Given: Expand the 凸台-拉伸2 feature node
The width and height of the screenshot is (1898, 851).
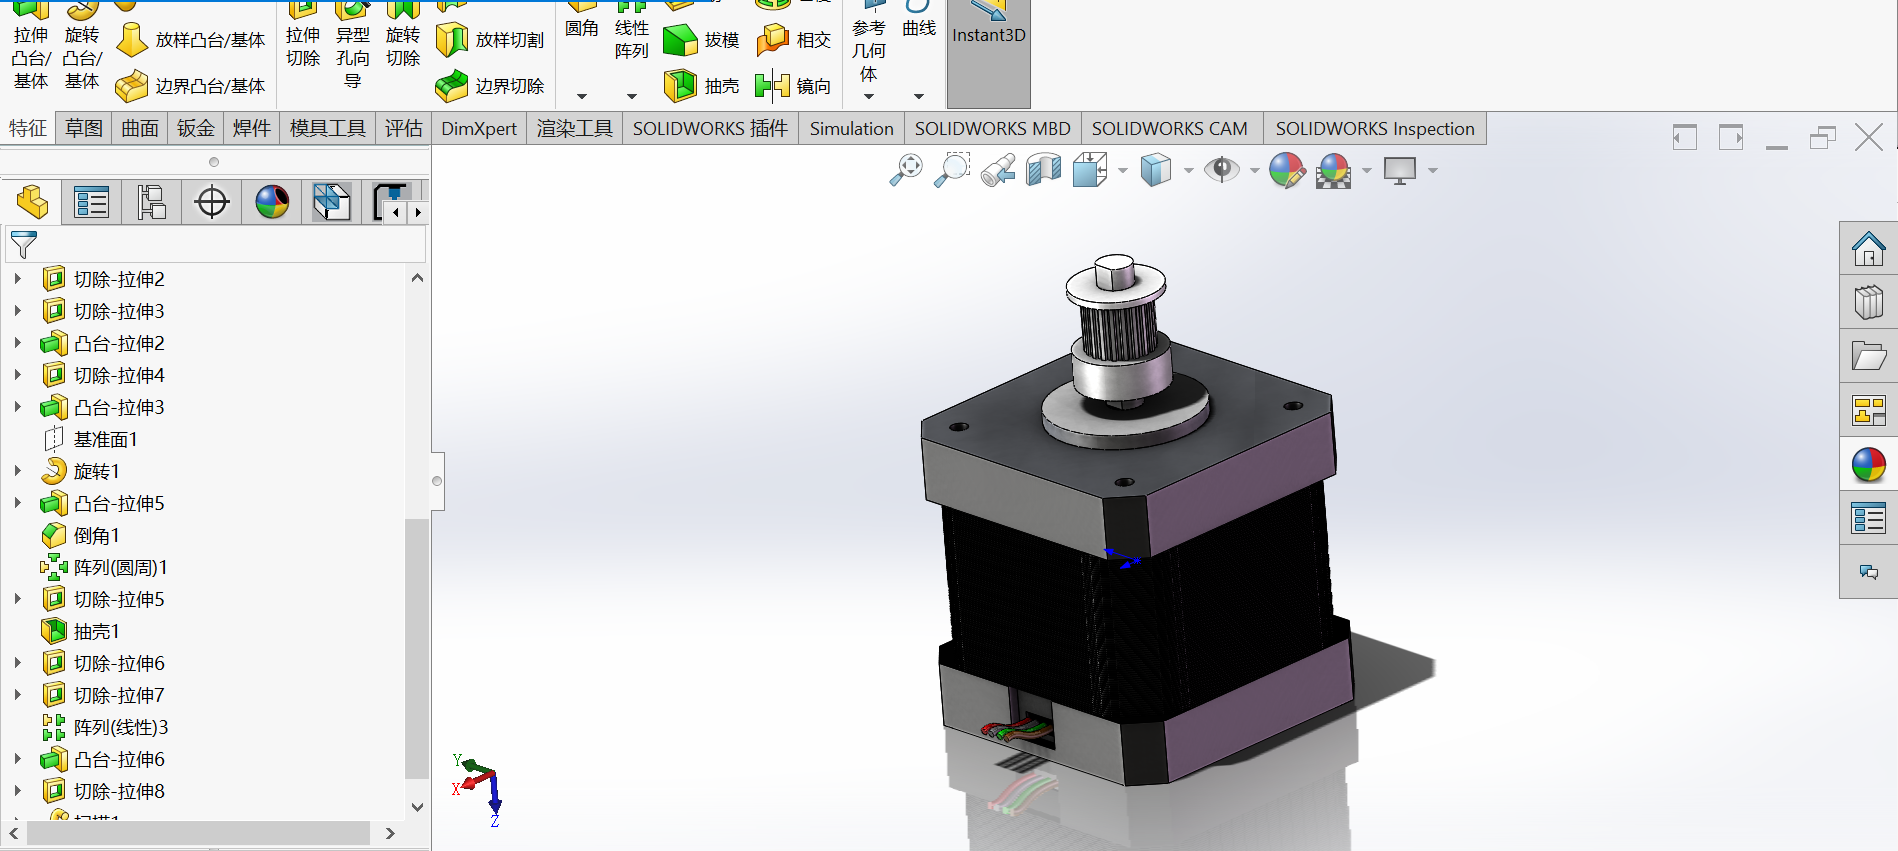Looking at the screenshot, I should tap(18, 343).
